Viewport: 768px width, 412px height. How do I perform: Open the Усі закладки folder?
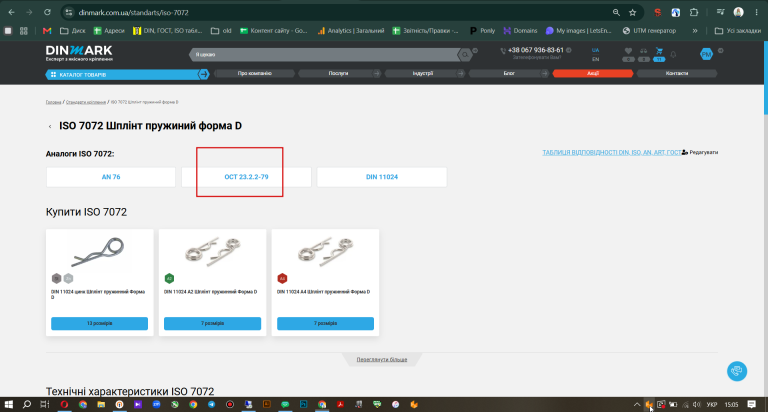click(x=738, y=30)
